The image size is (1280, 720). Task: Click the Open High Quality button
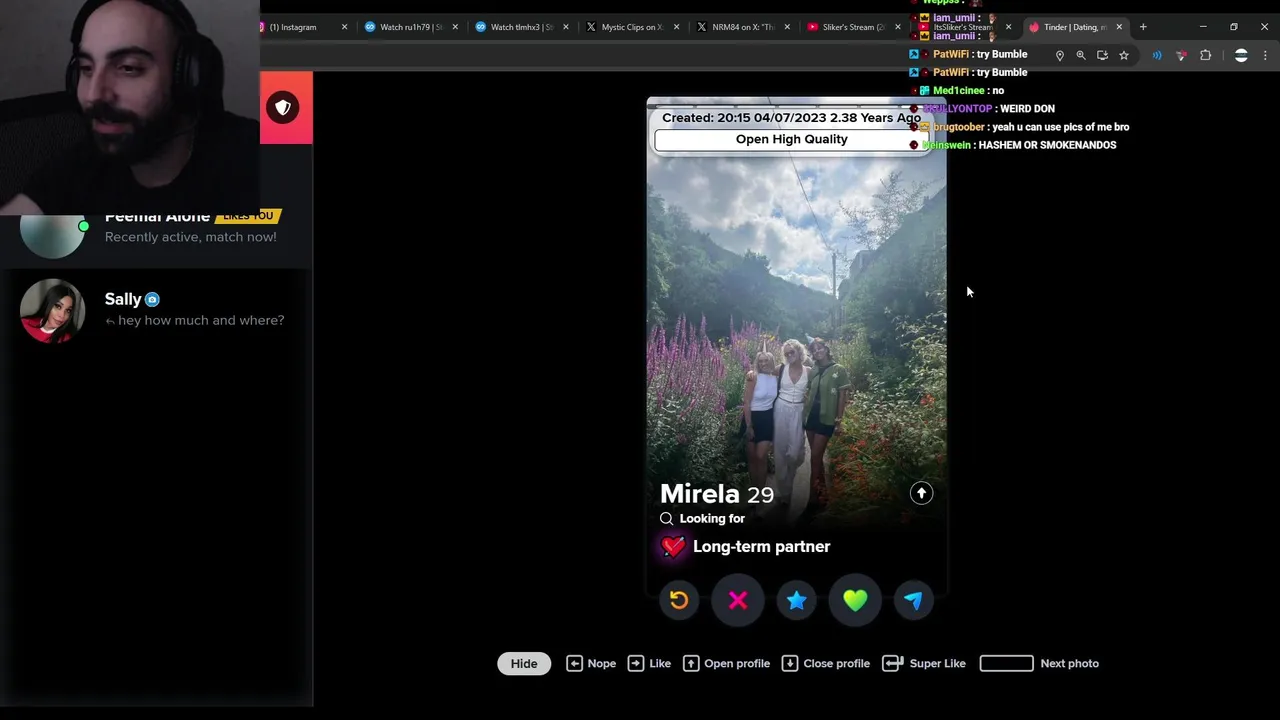(791, 140)
